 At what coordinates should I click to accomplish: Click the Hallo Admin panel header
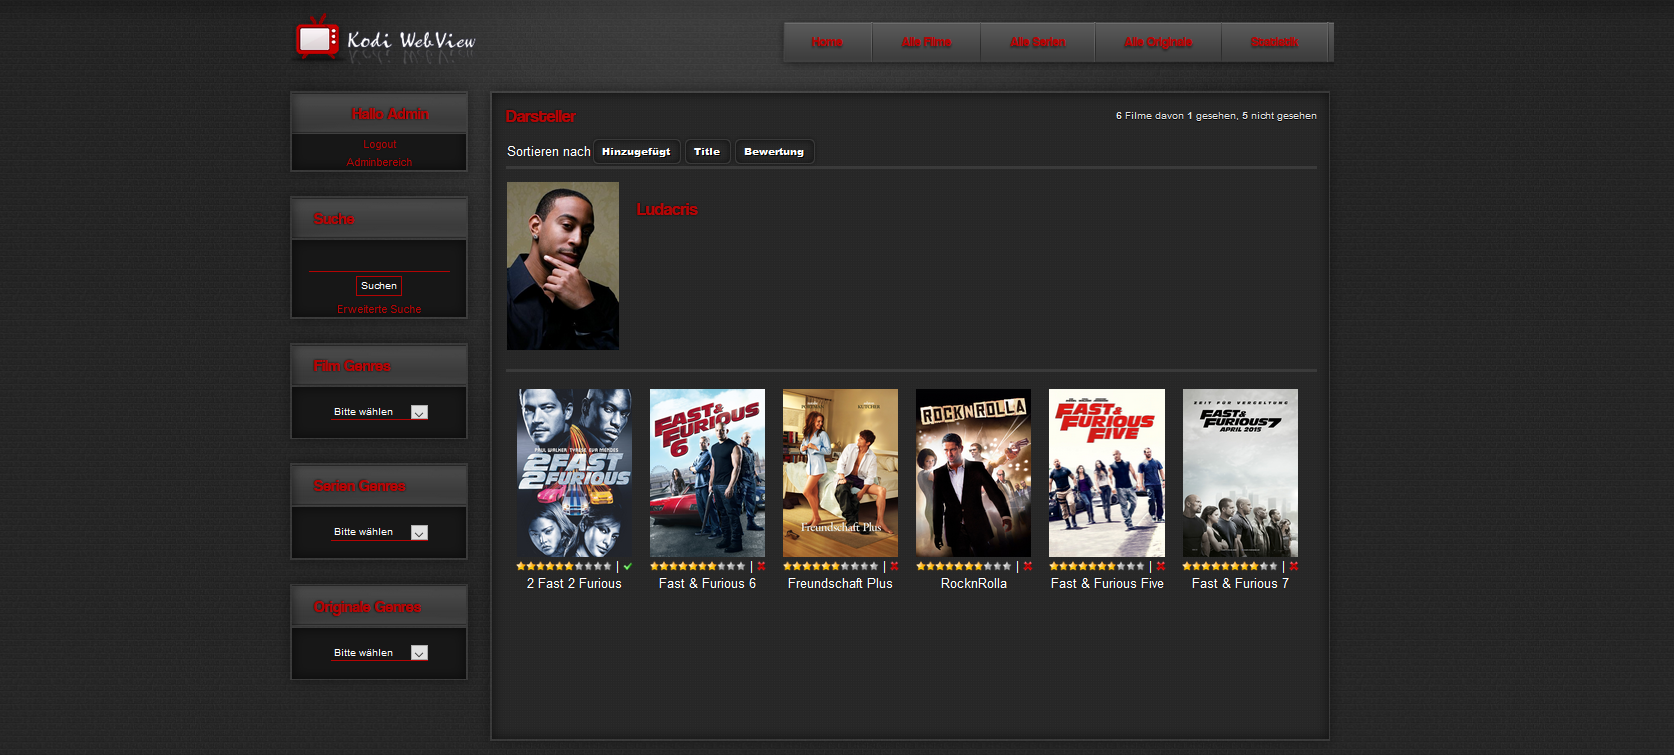tap(379, 113)
